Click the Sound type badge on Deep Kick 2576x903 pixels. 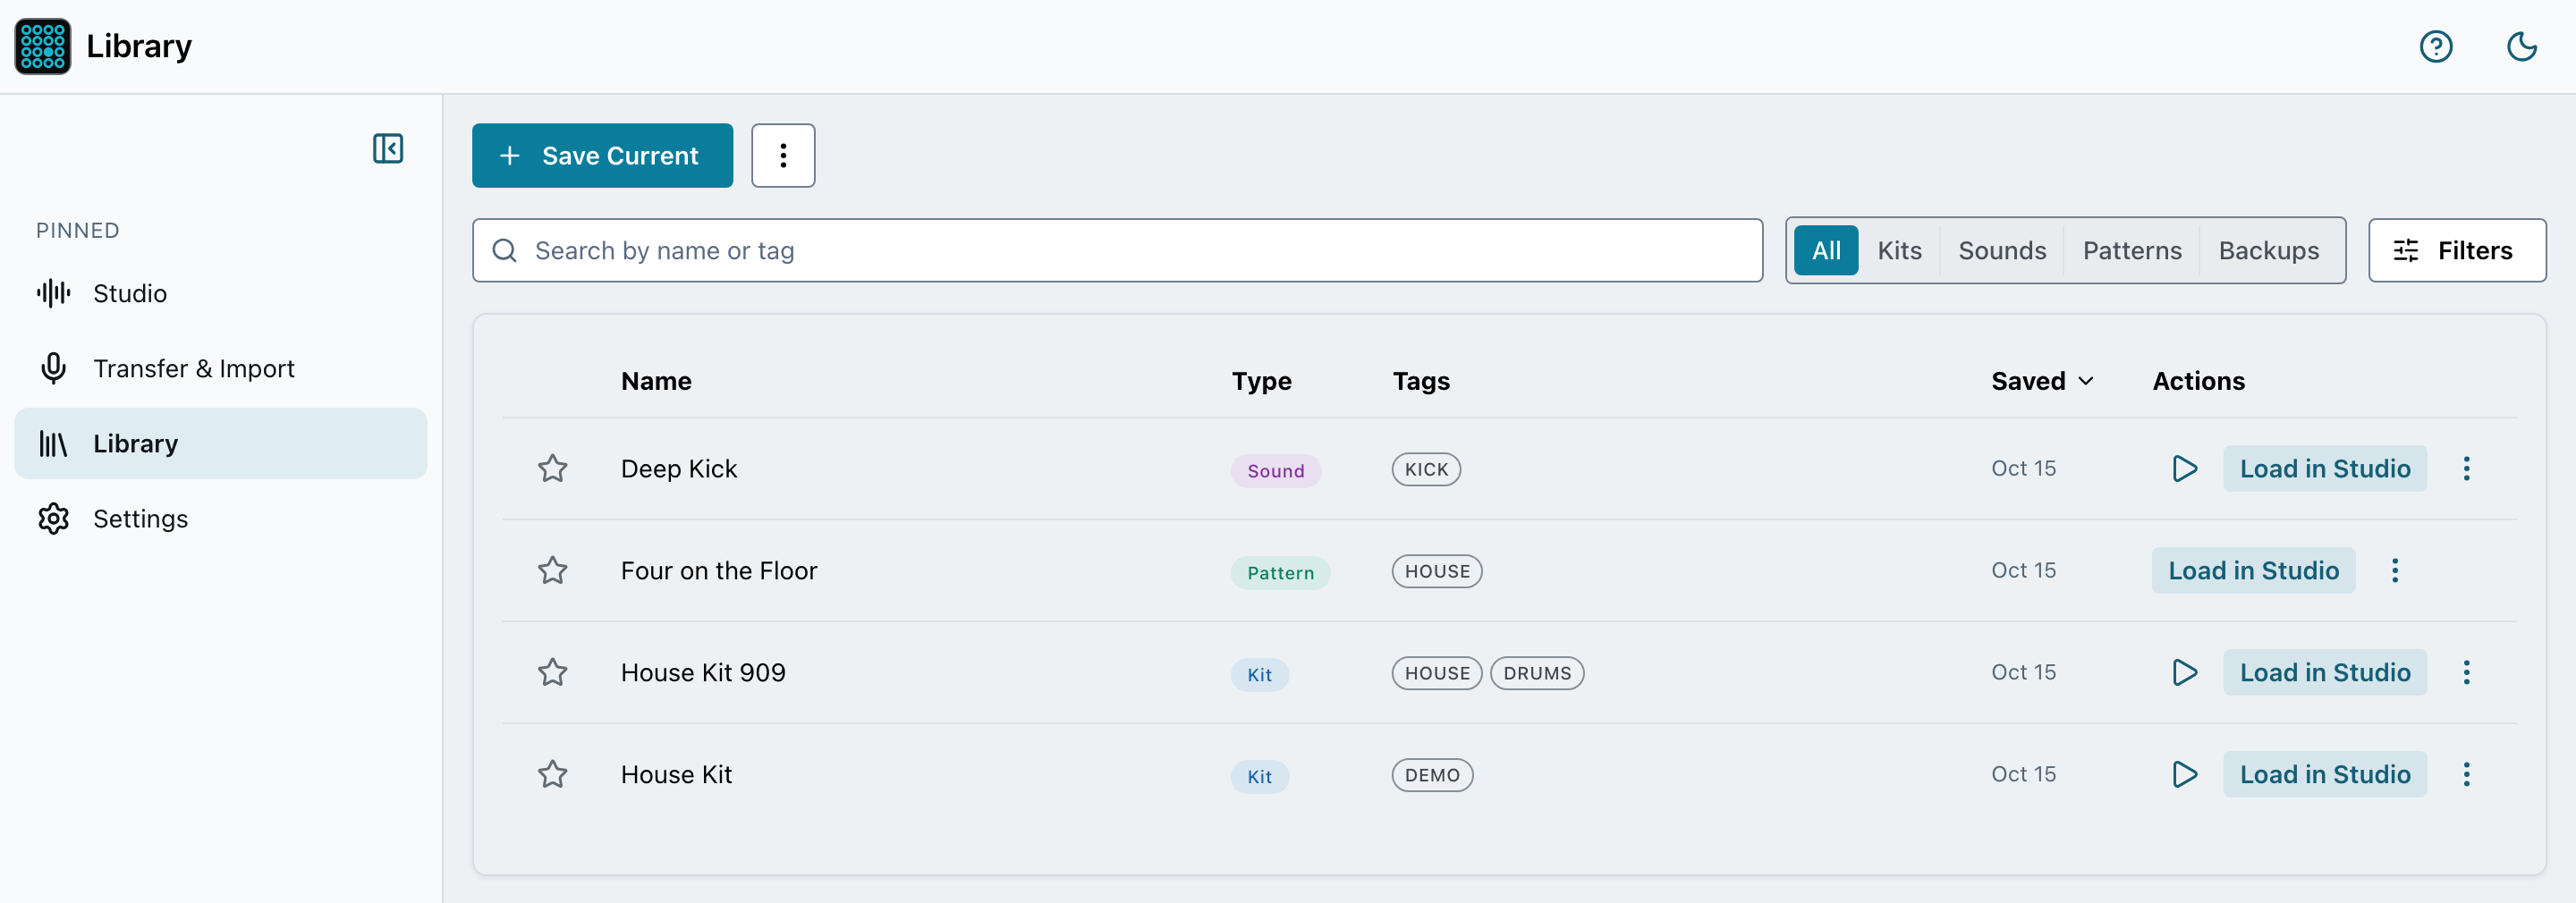point(1275,470)
